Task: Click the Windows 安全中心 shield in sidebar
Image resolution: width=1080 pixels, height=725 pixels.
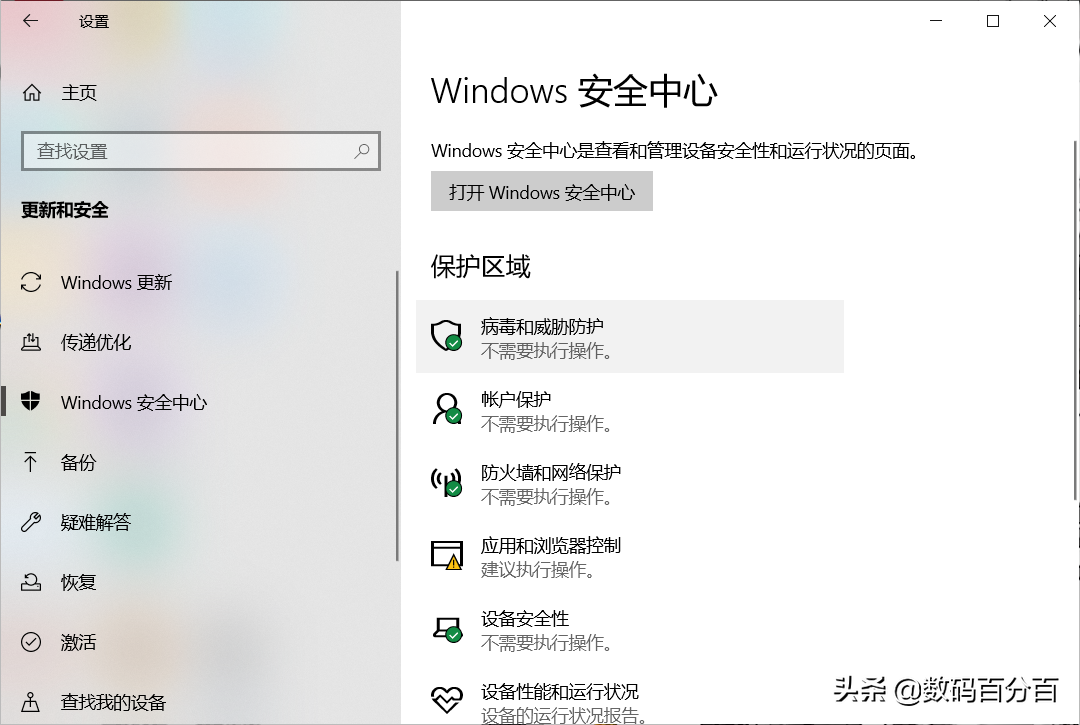Action: click(x=30, y=403)
